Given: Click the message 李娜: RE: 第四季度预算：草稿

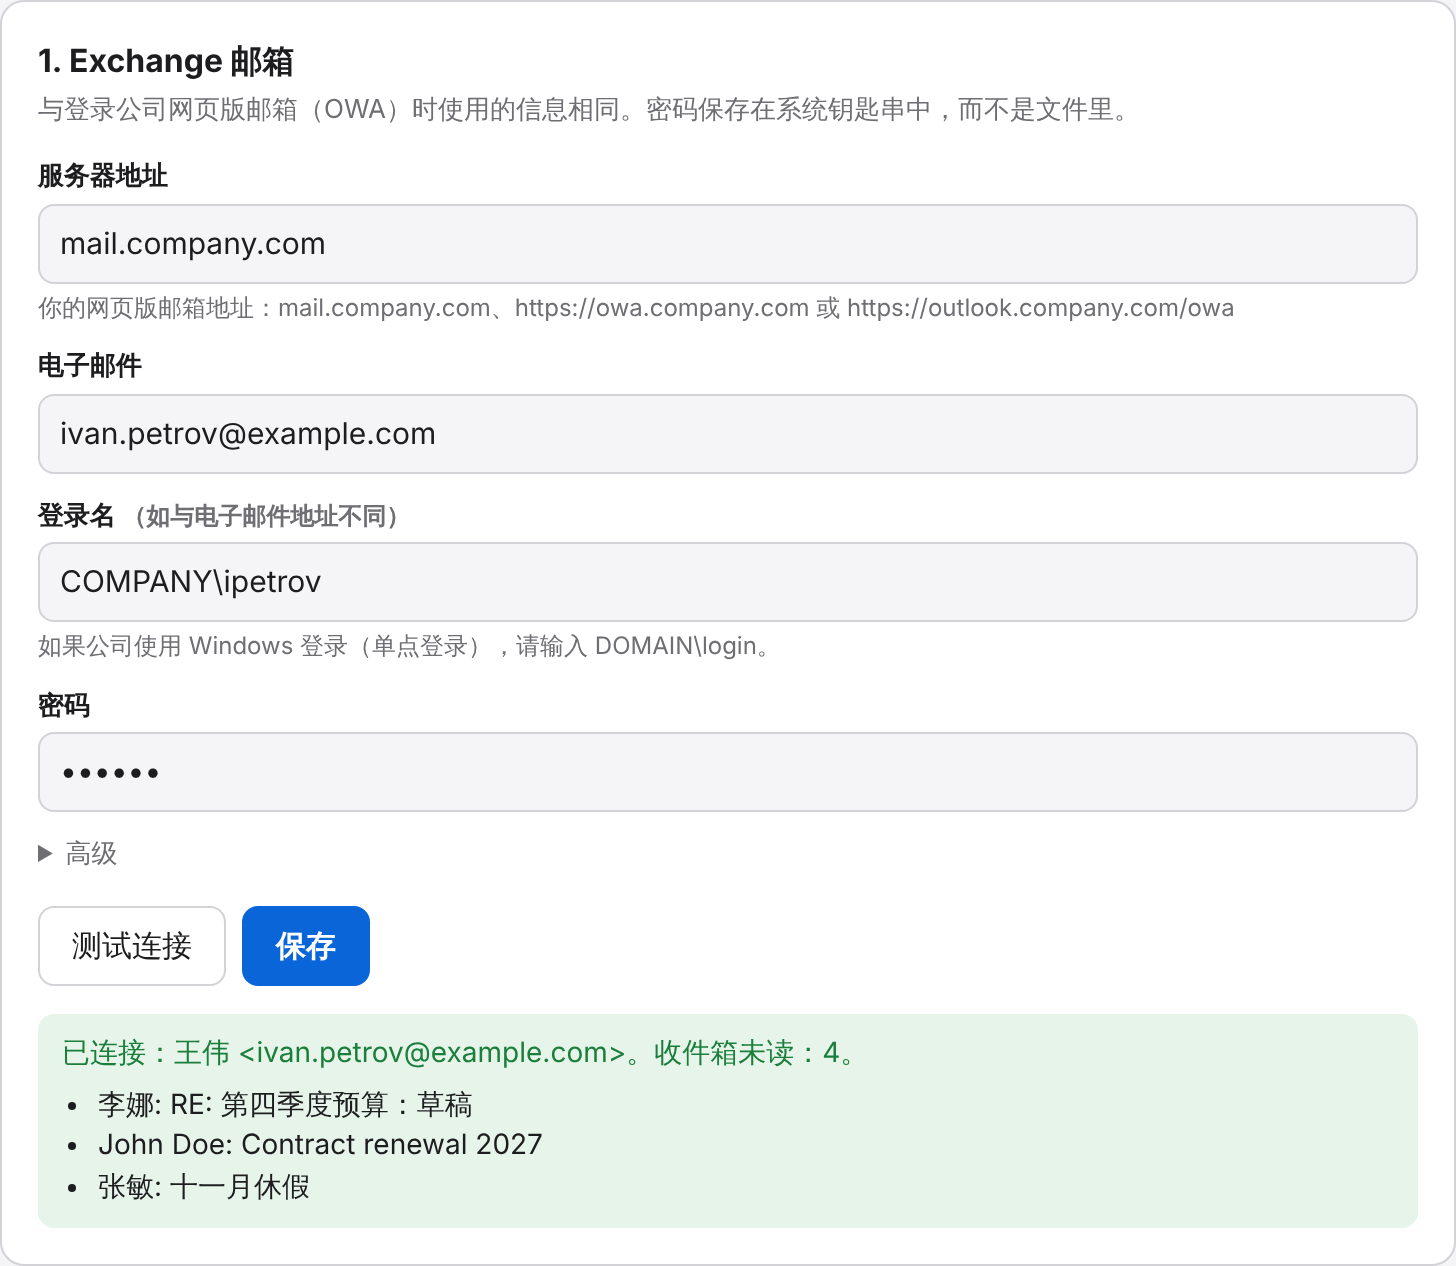Looking at the screenshot, I should click(x=285, y=1105).
